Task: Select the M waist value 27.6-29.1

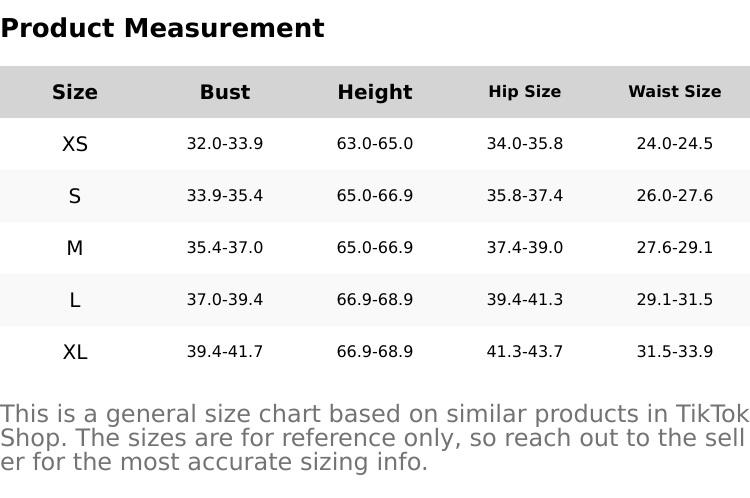Action: coord(675,248)
